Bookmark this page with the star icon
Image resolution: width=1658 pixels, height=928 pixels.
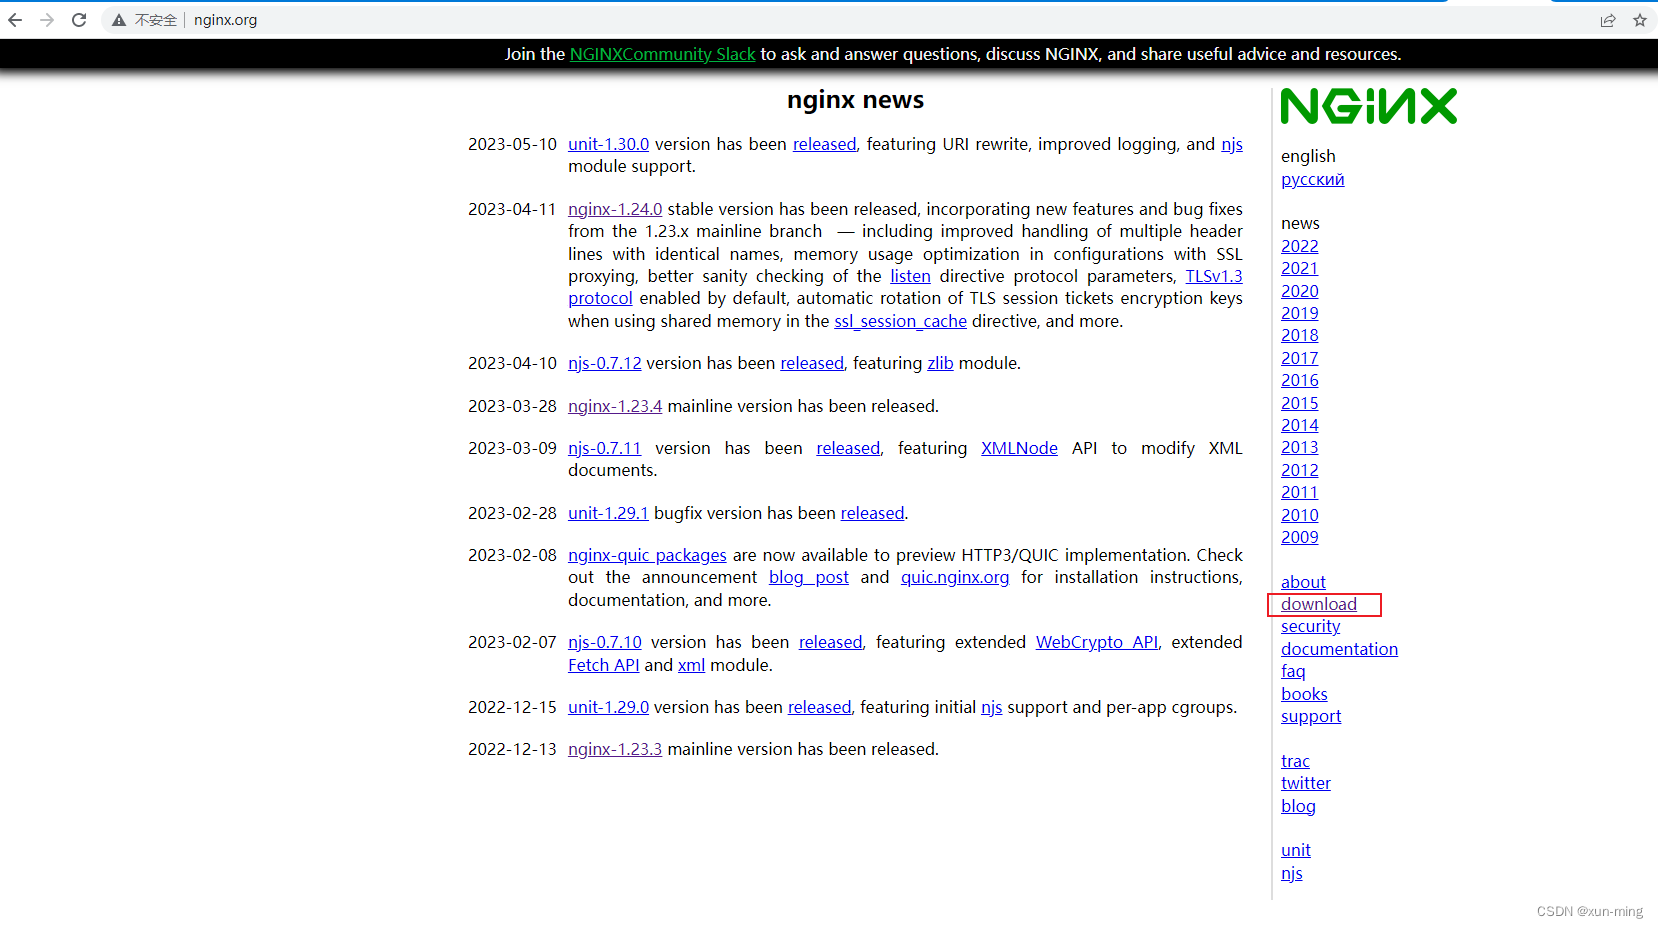(1640, 20)
